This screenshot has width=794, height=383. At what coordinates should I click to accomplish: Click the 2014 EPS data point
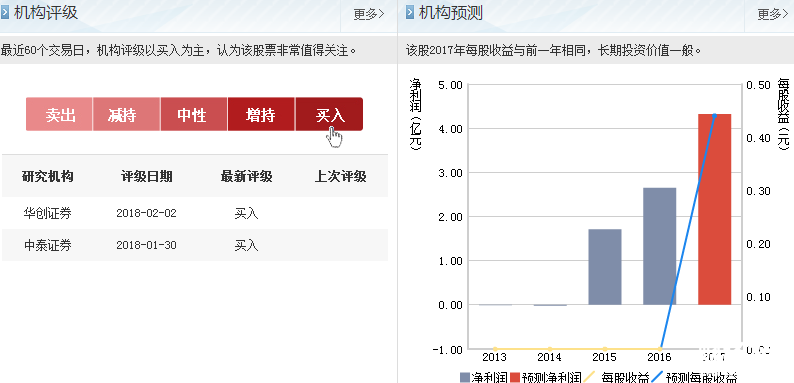pyautogui.click(x=549, y=349)
